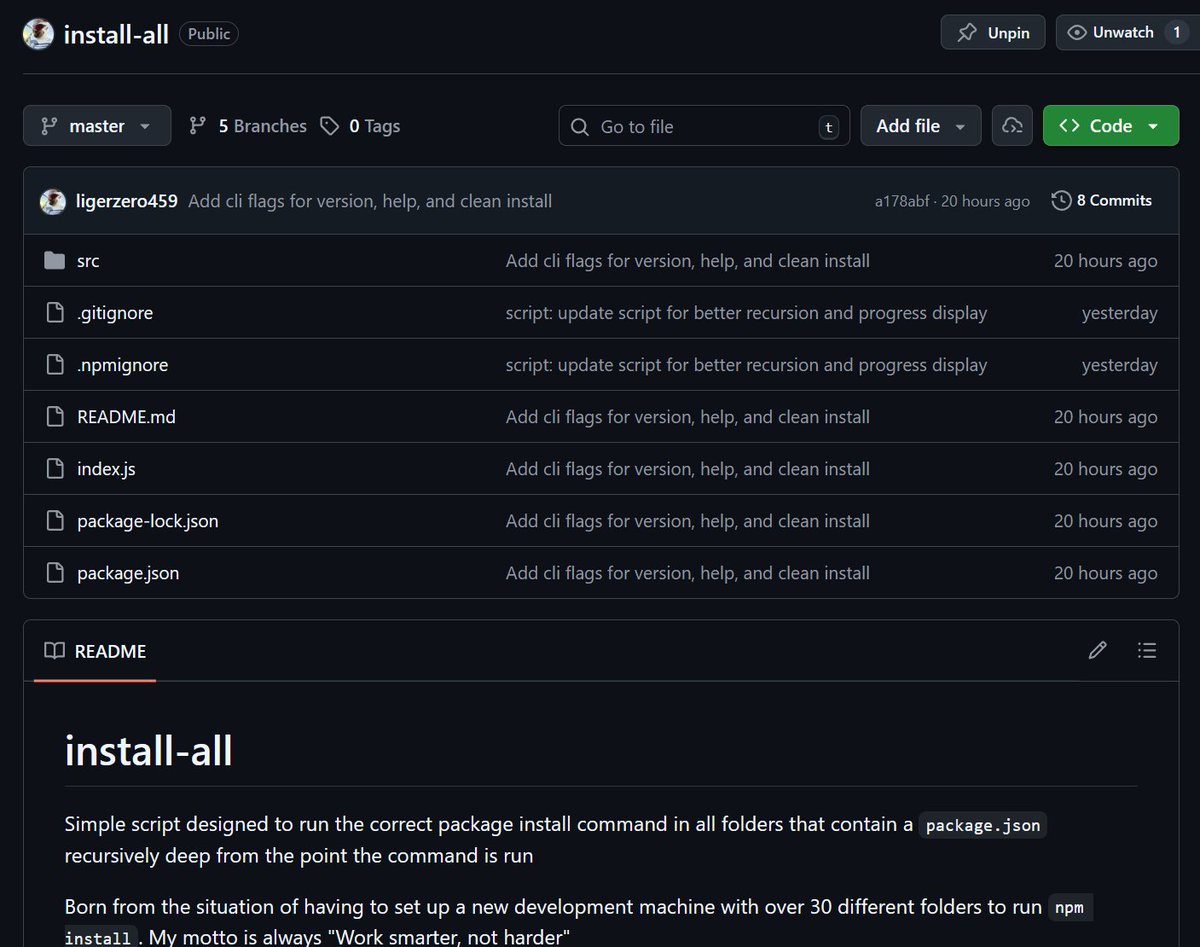Open the green Code dropdown

[1111, 126]
